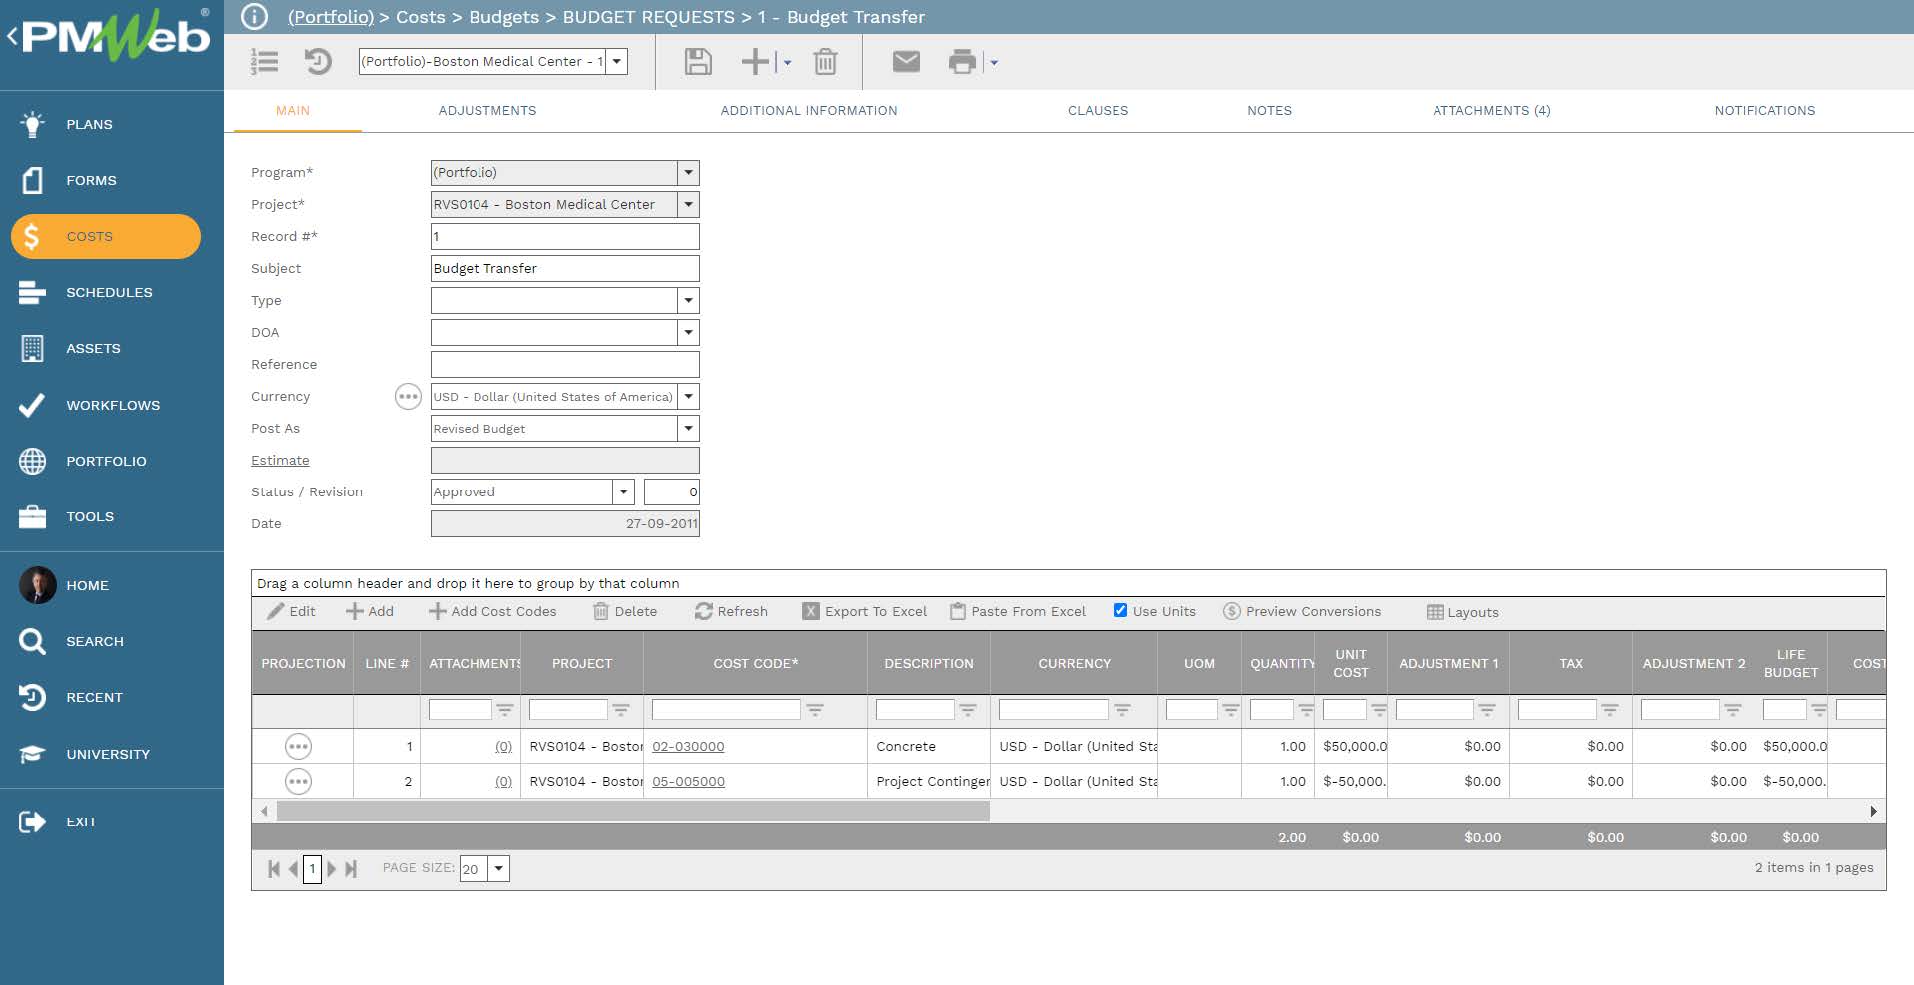This screenshot has width=1914, height=985.
Task: Click the Save floppy disk icon
Action: (697, 62)
